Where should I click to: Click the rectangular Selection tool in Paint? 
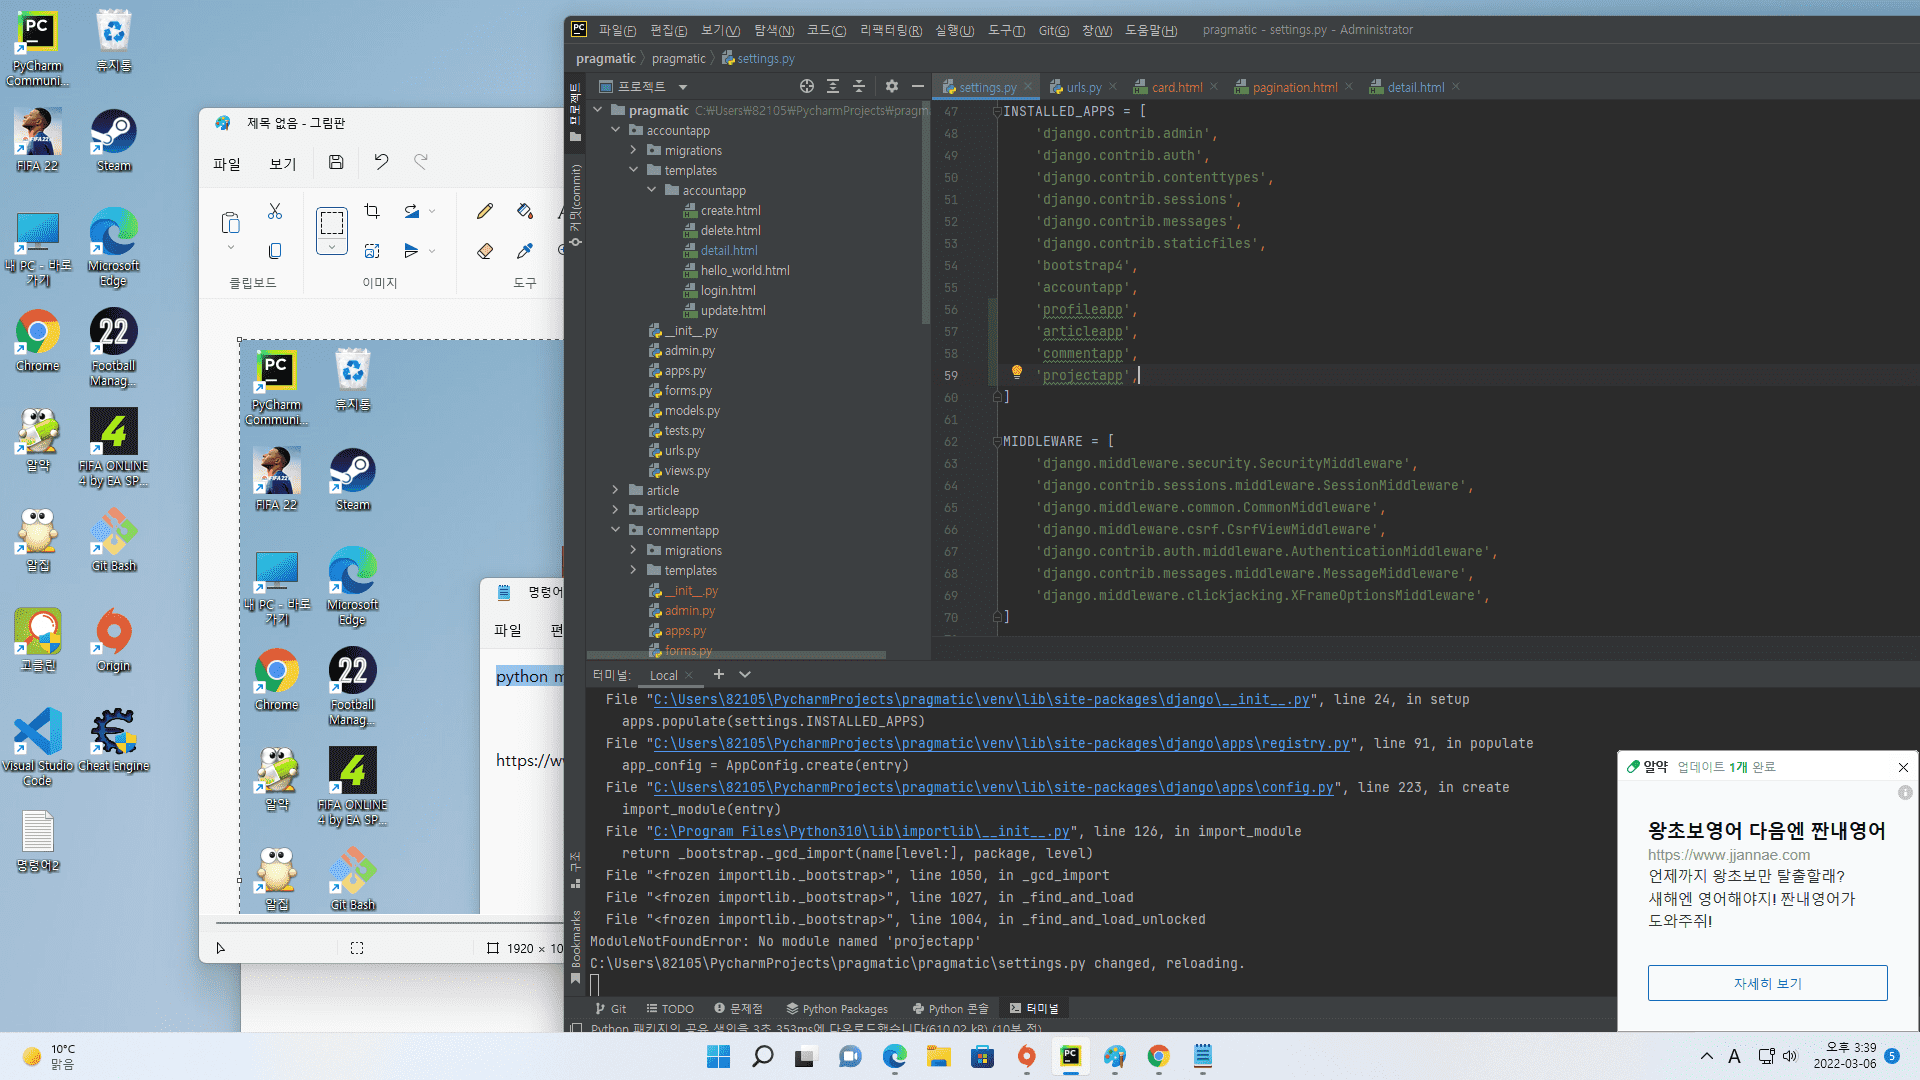pos(332,222)
